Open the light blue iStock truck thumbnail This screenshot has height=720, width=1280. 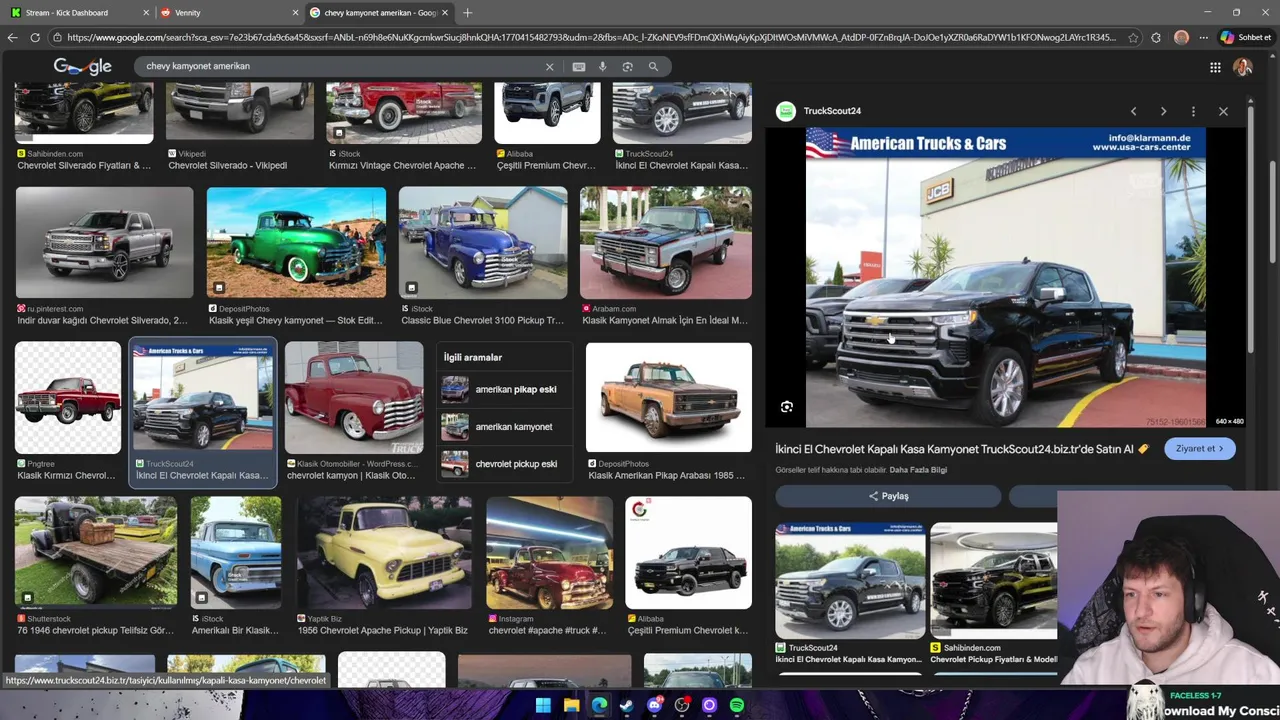[236, 553]
